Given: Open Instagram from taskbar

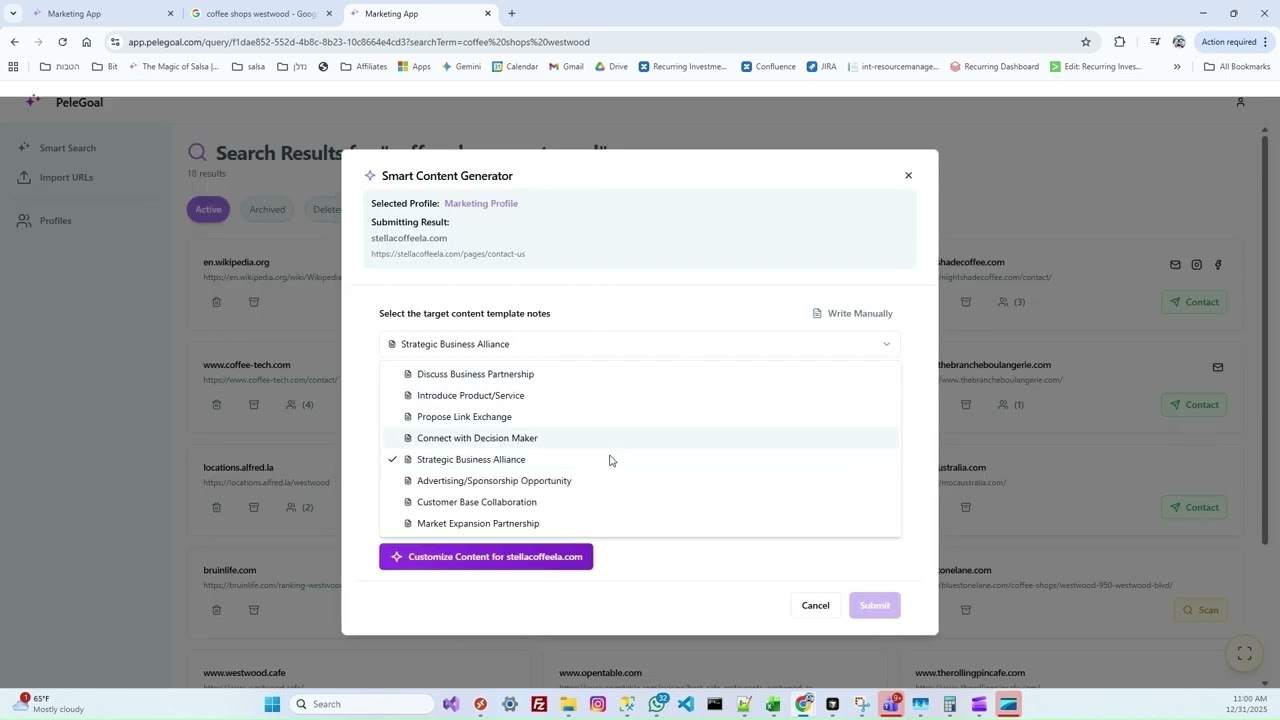Looking at the screenshot, I should pos(598,704).
